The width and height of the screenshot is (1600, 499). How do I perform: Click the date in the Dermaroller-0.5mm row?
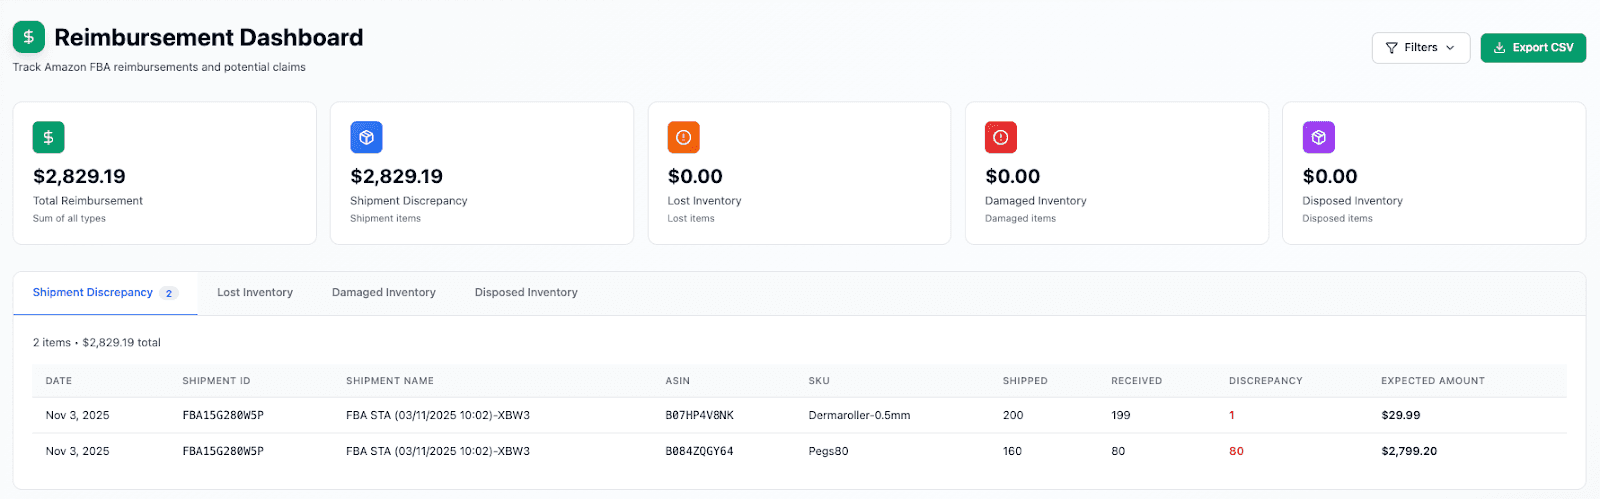[x=78, y=415]
